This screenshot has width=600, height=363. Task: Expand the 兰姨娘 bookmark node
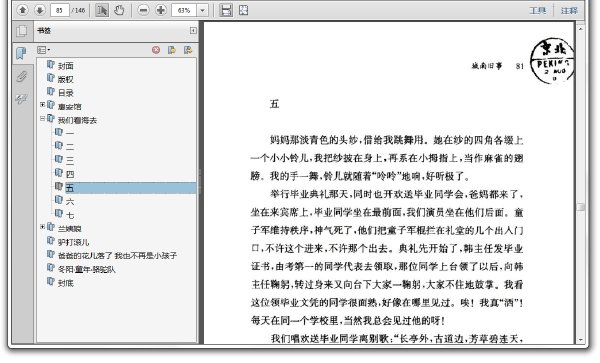tap(42, 226)
